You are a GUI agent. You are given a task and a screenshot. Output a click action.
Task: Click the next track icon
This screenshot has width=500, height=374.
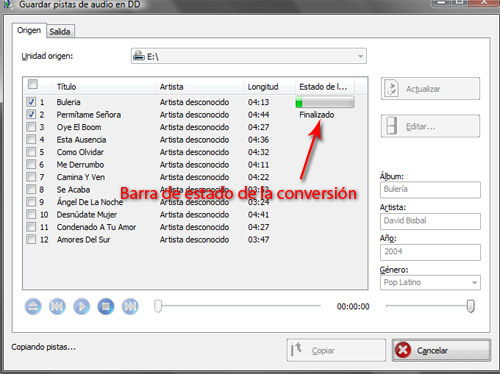click(x=130, y=306)
